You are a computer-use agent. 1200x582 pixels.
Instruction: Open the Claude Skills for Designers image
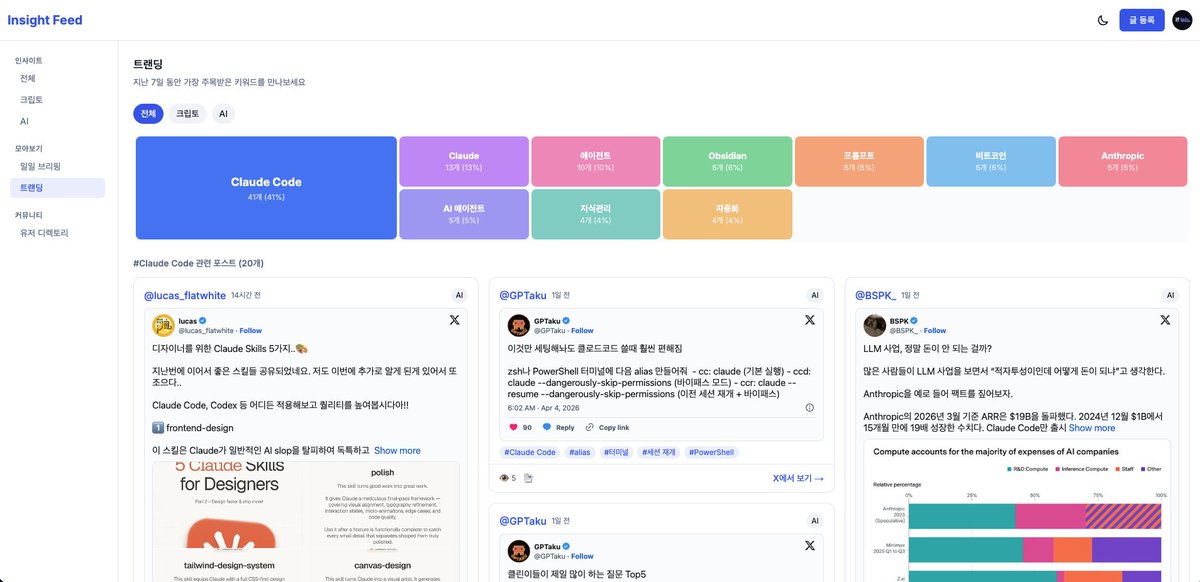[x=306, y=521]
